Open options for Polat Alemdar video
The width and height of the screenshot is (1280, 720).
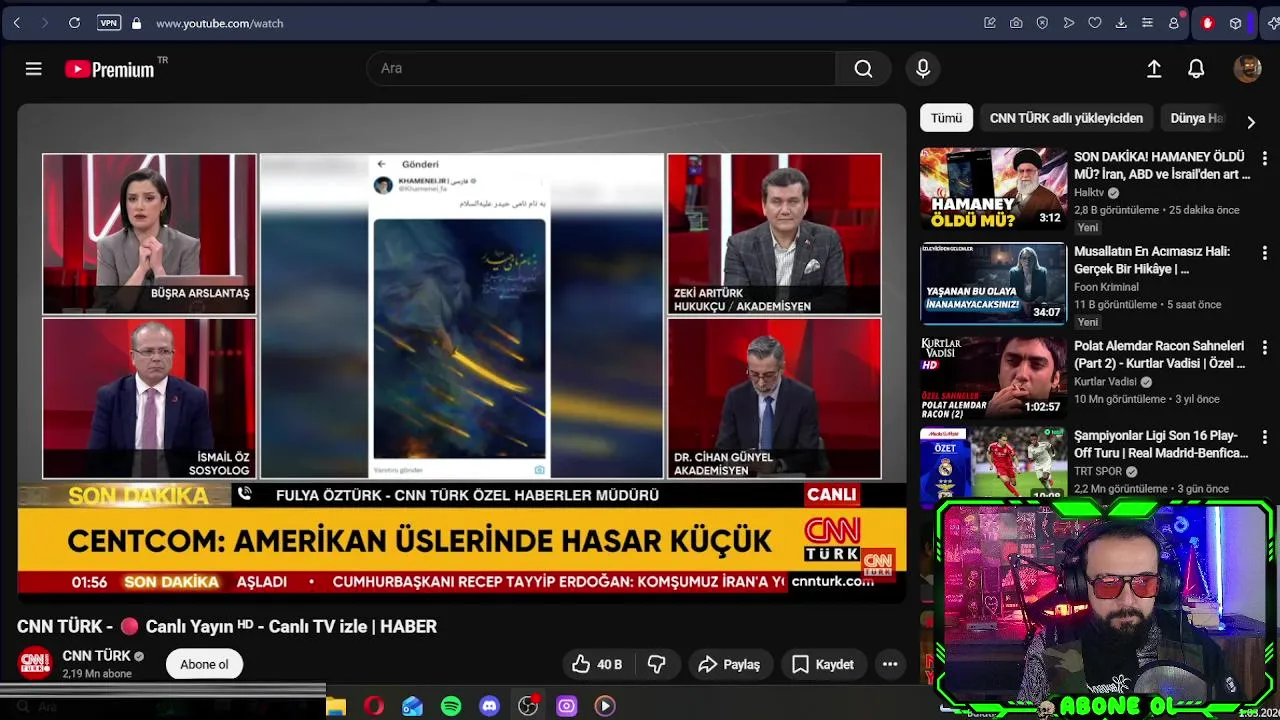click(1264, 347)
